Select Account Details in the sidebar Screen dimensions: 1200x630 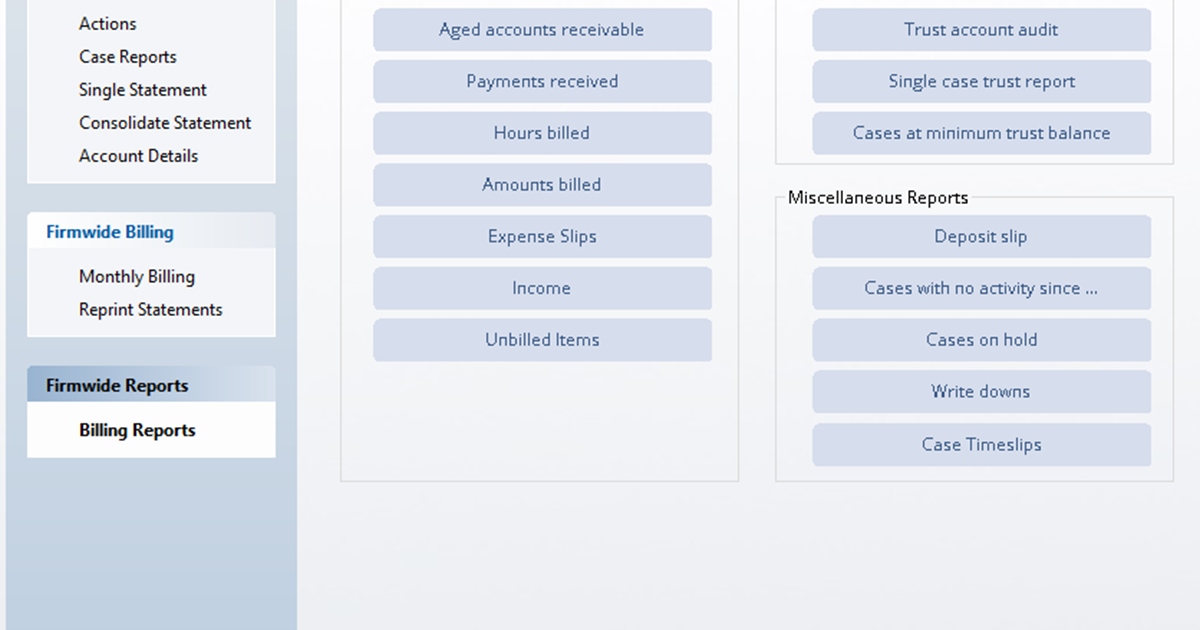point(138,156)
